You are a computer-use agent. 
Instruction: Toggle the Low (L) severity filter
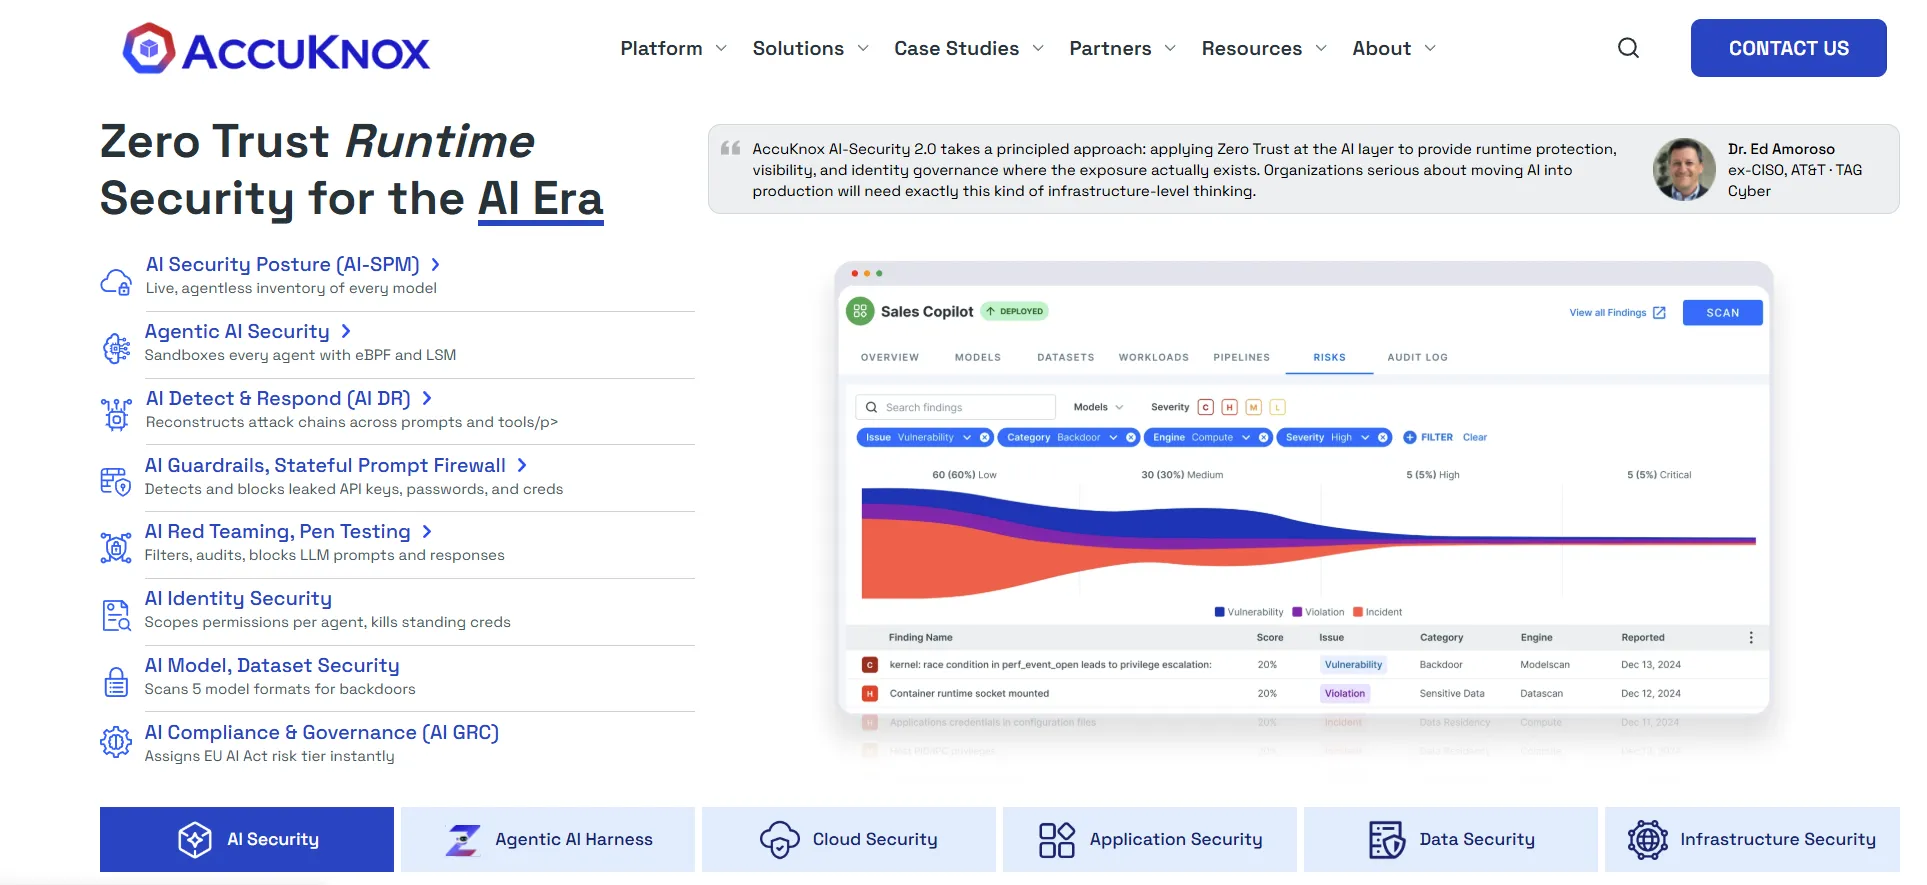coord(1278,407)
